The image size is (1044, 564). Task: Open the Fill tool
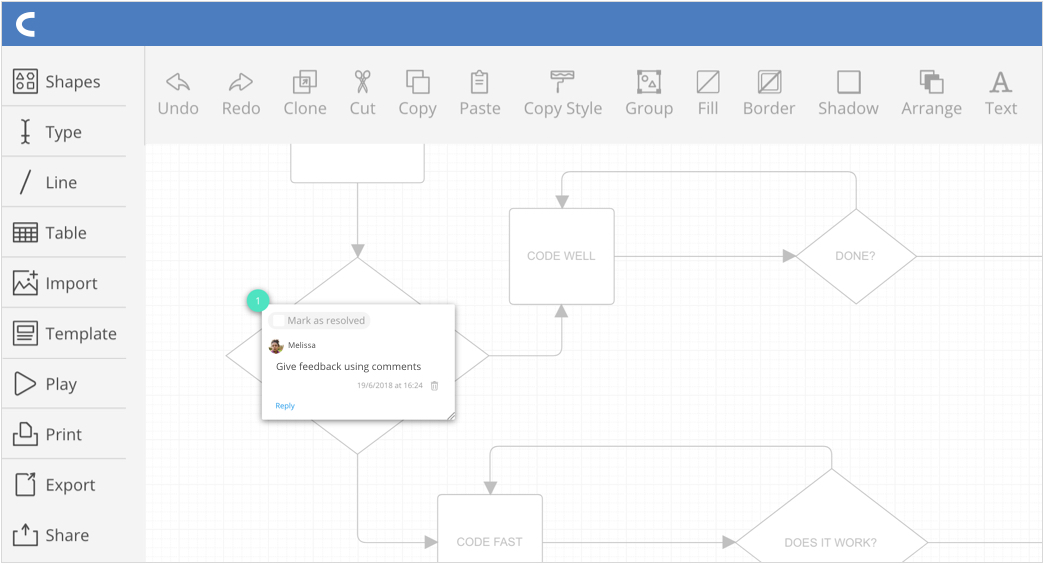708,82
